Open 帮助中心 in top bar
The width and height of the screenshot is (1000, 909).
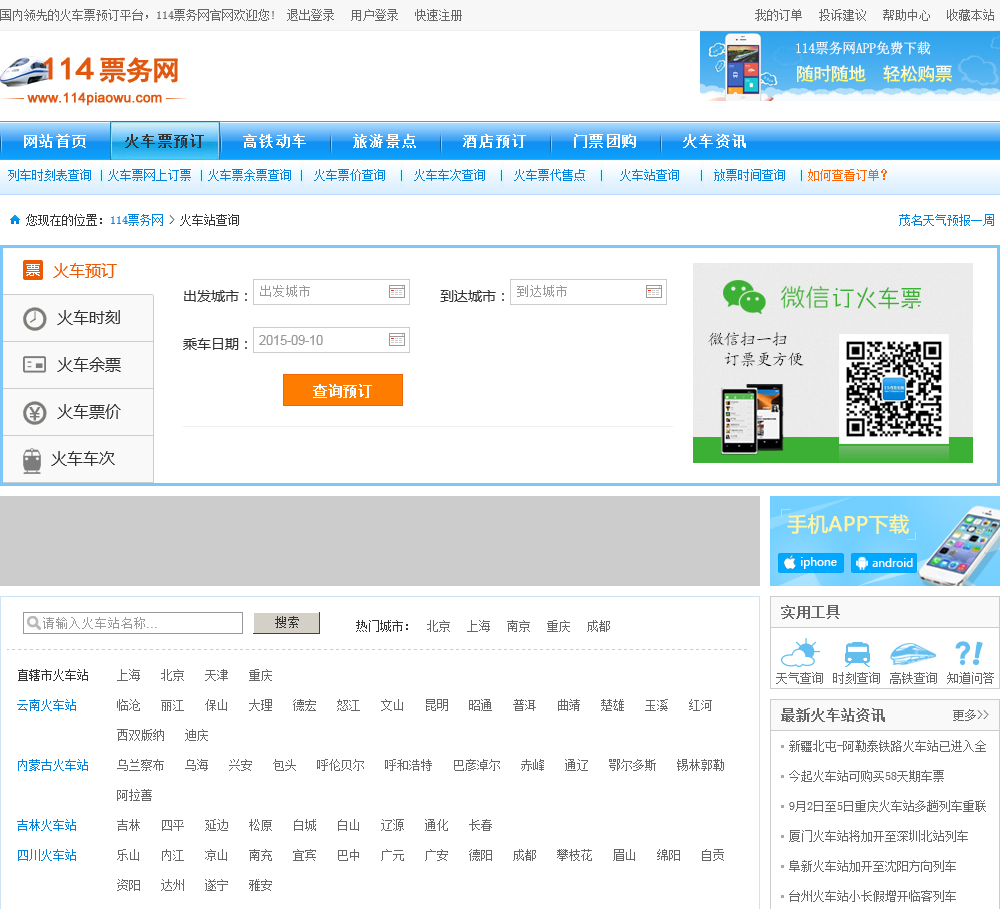pyautogui.click(x=906, y=15)
